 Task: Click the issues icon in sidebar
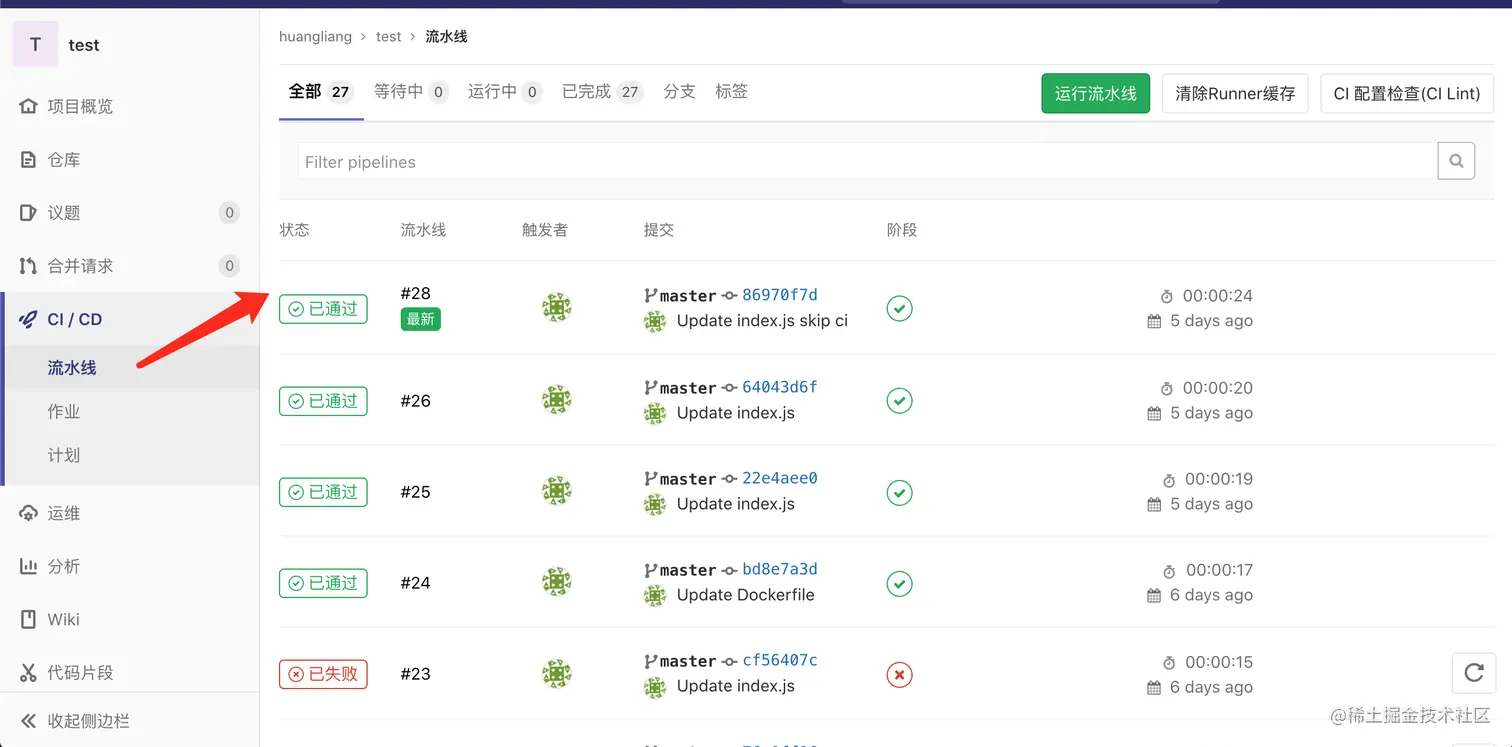[x=28, y=212]
